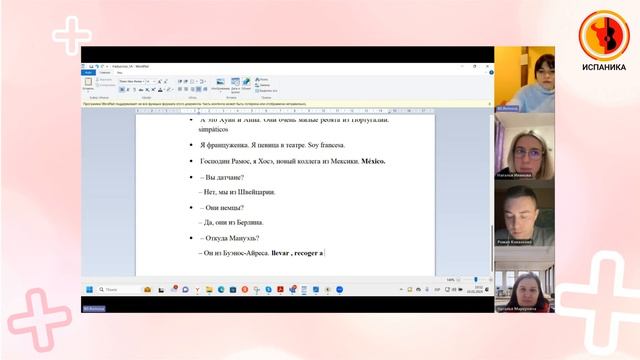Toggle strikethrough formatting
Image resolution: width=640 pixels, height=360 pixels.
coord(141,89)
